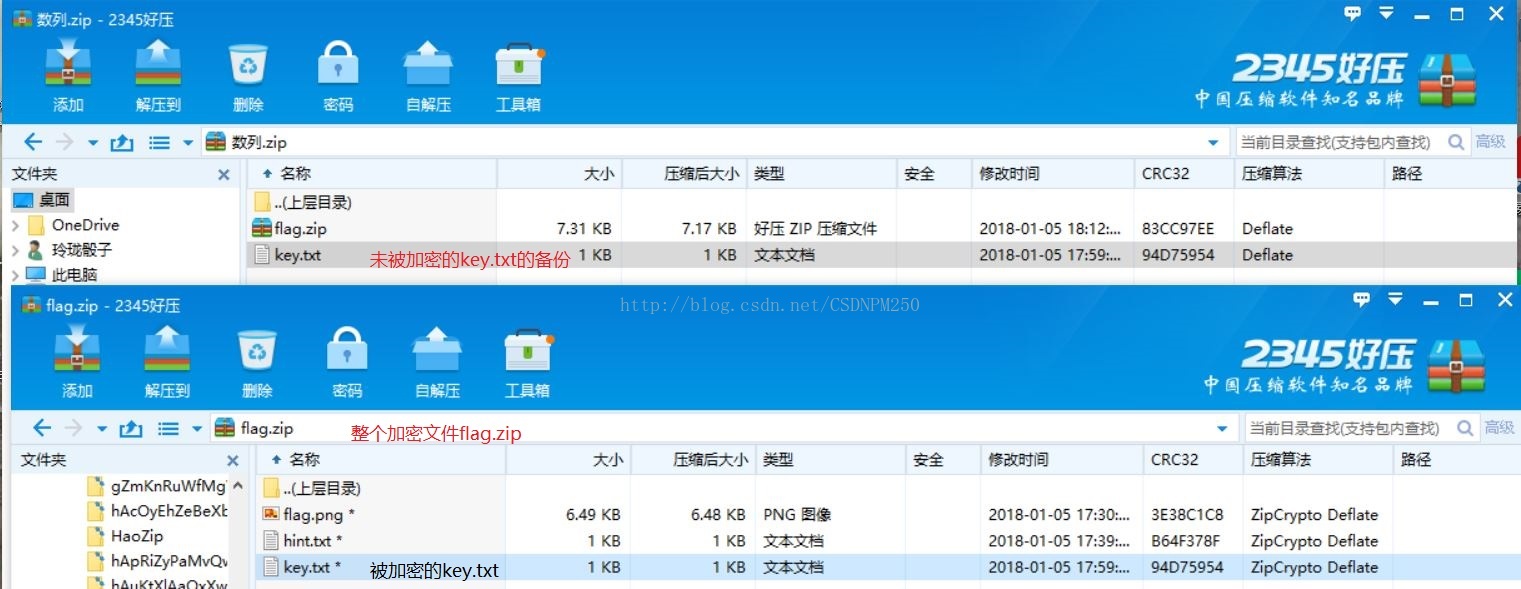Viewport: 1521px width, 589px height.
Task: Select flag.png * row in flag.zip window
Action: point(887,514)
